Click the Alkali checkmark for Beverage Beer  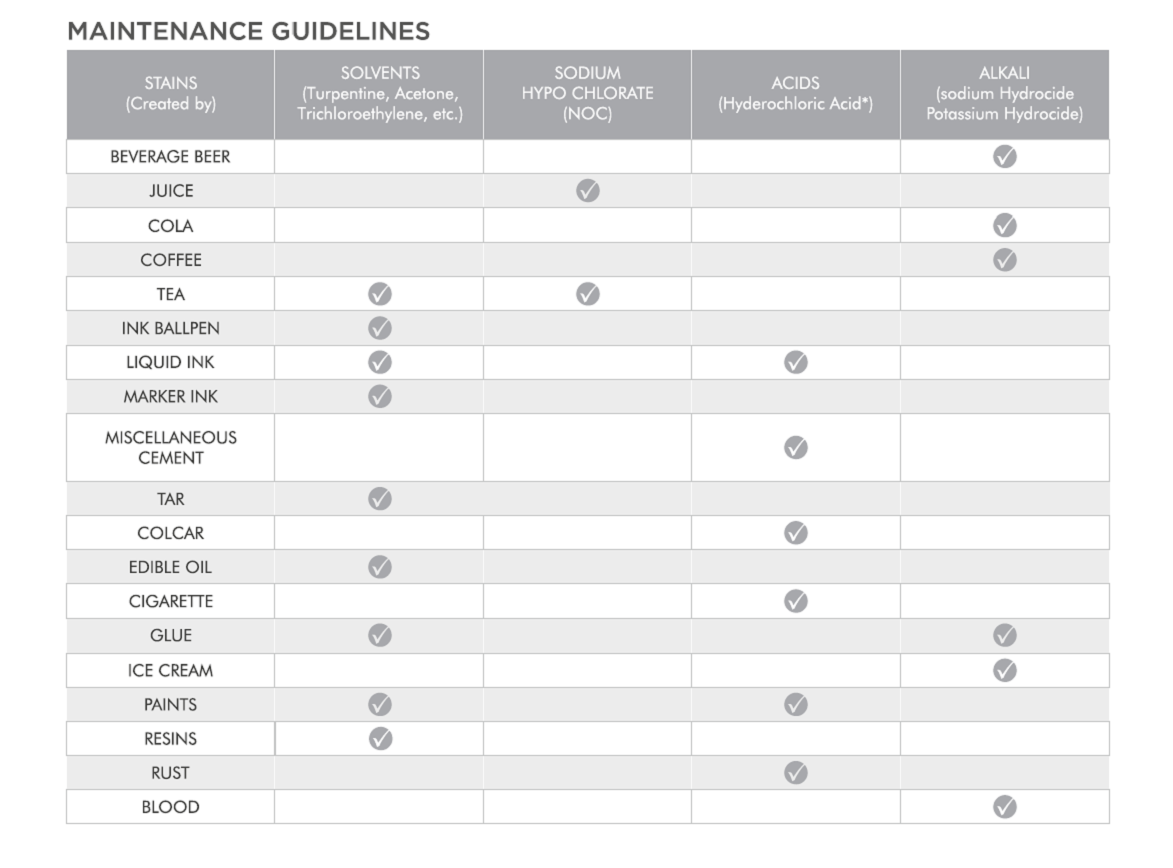pyautogui.click(x=1004, y=156)
